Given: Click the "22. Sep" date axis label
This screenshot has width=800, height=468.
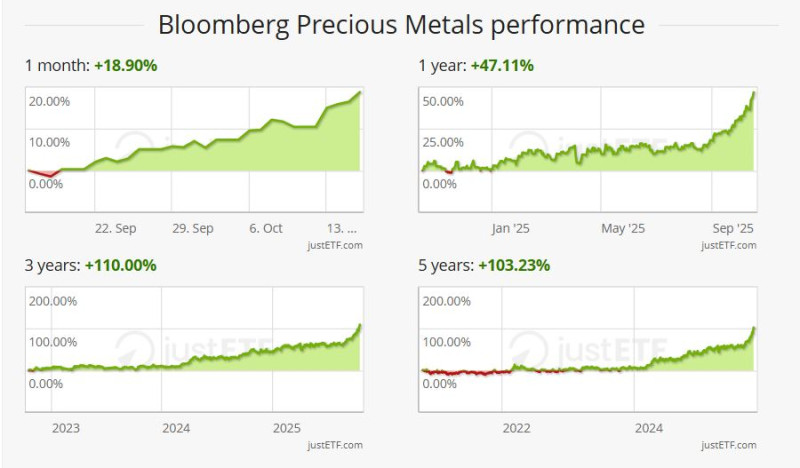Looking at the screenshot, I should pos(116,228).
